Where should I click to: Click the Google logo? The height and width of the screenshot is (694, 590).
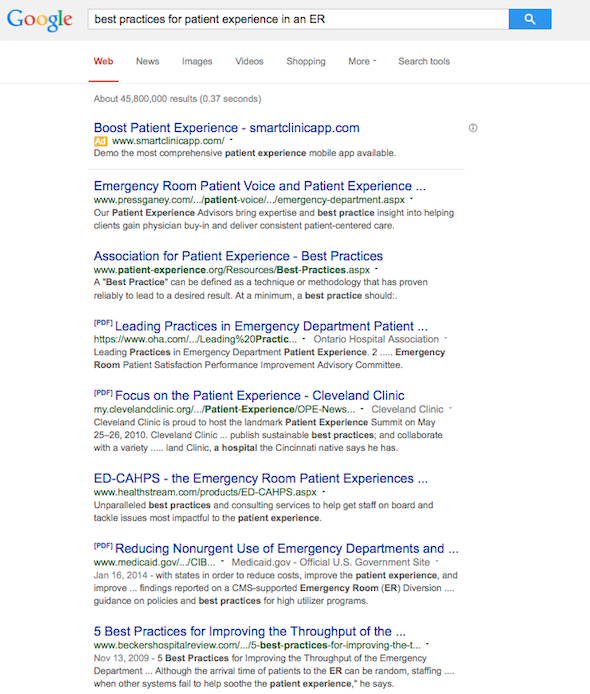[39, 19]
